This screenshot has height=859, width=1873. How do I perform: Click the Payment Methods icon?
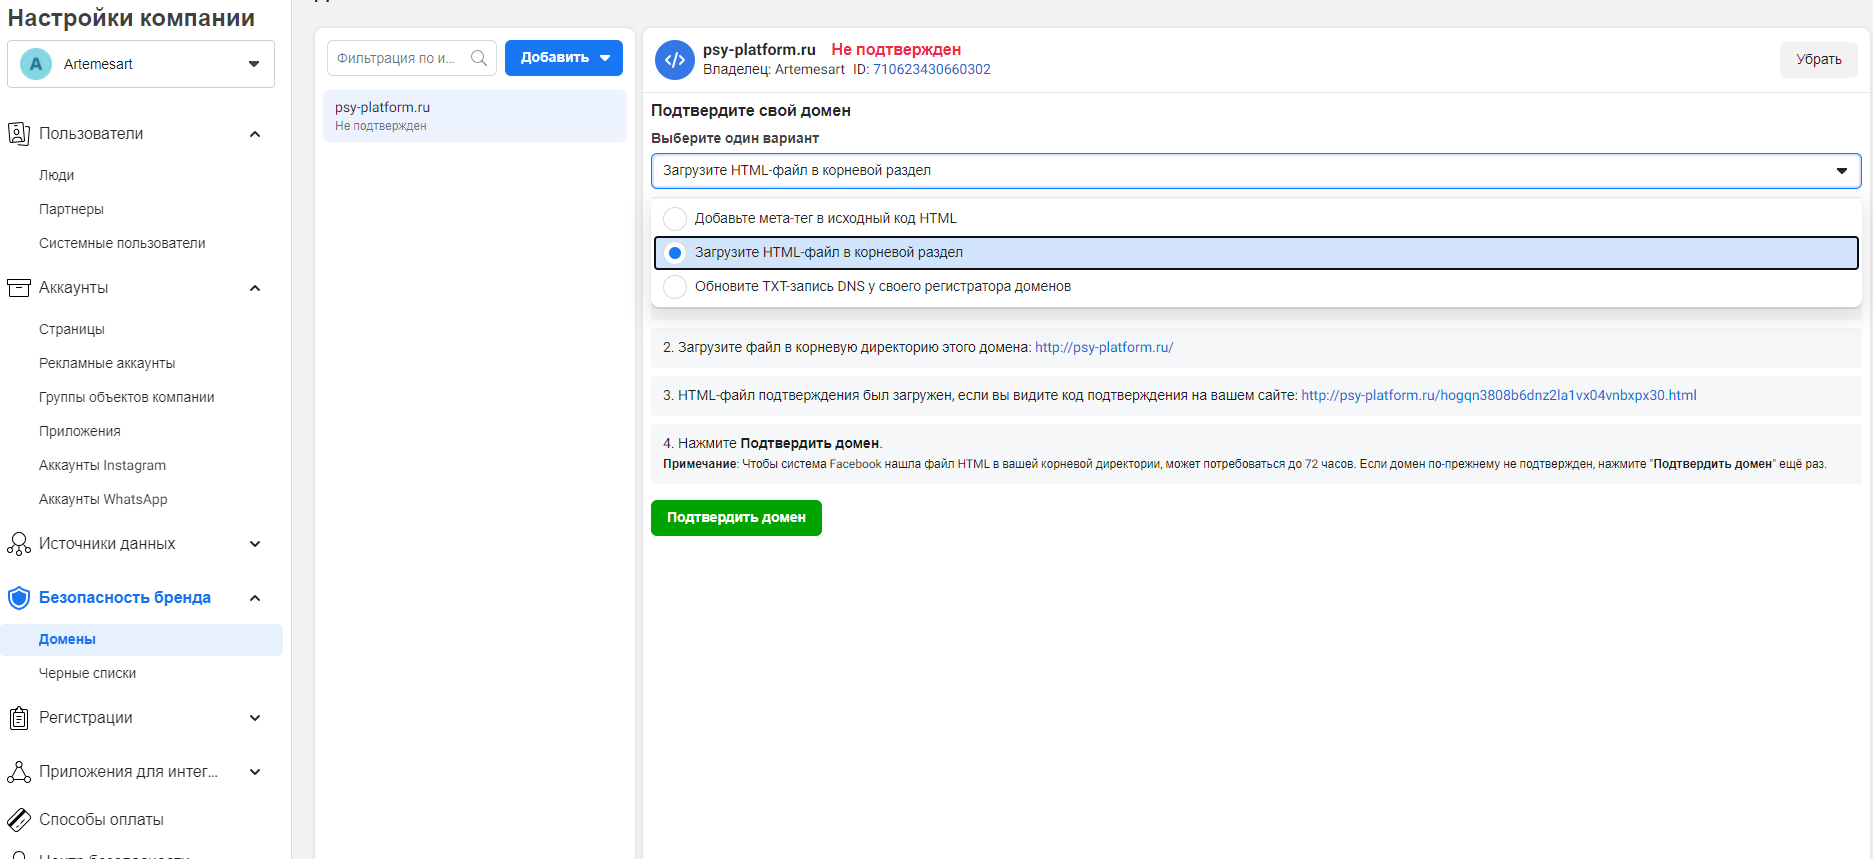click(18, 820)
